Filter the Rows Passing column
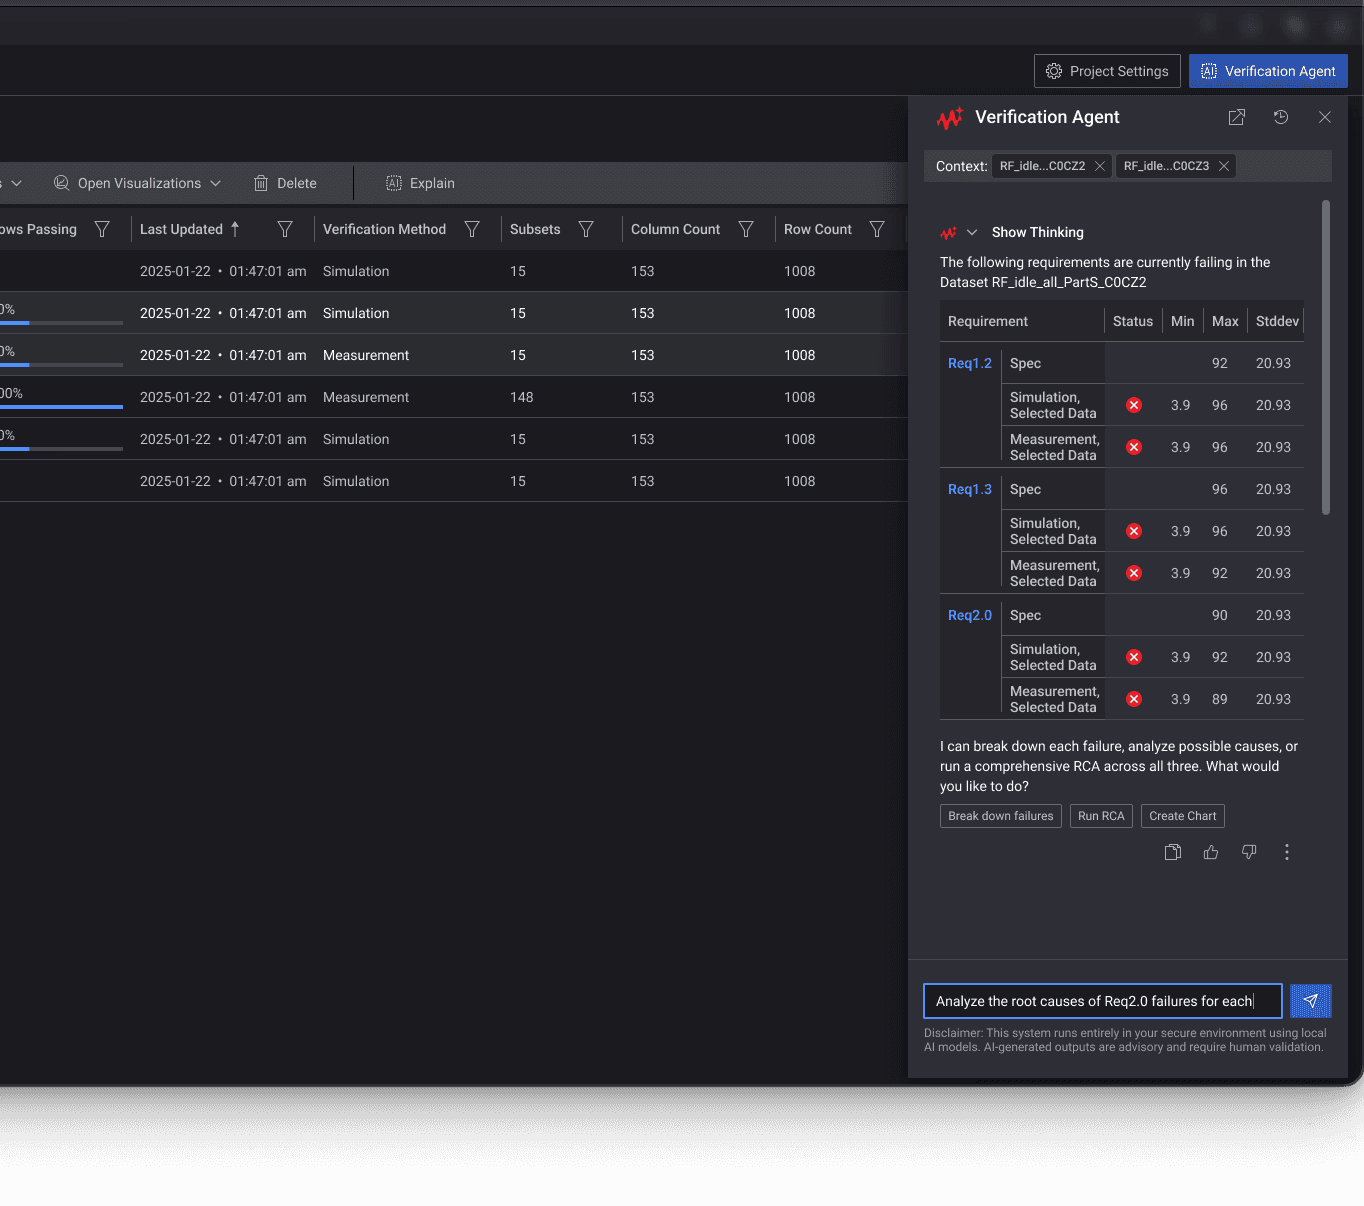 point(102,229)
